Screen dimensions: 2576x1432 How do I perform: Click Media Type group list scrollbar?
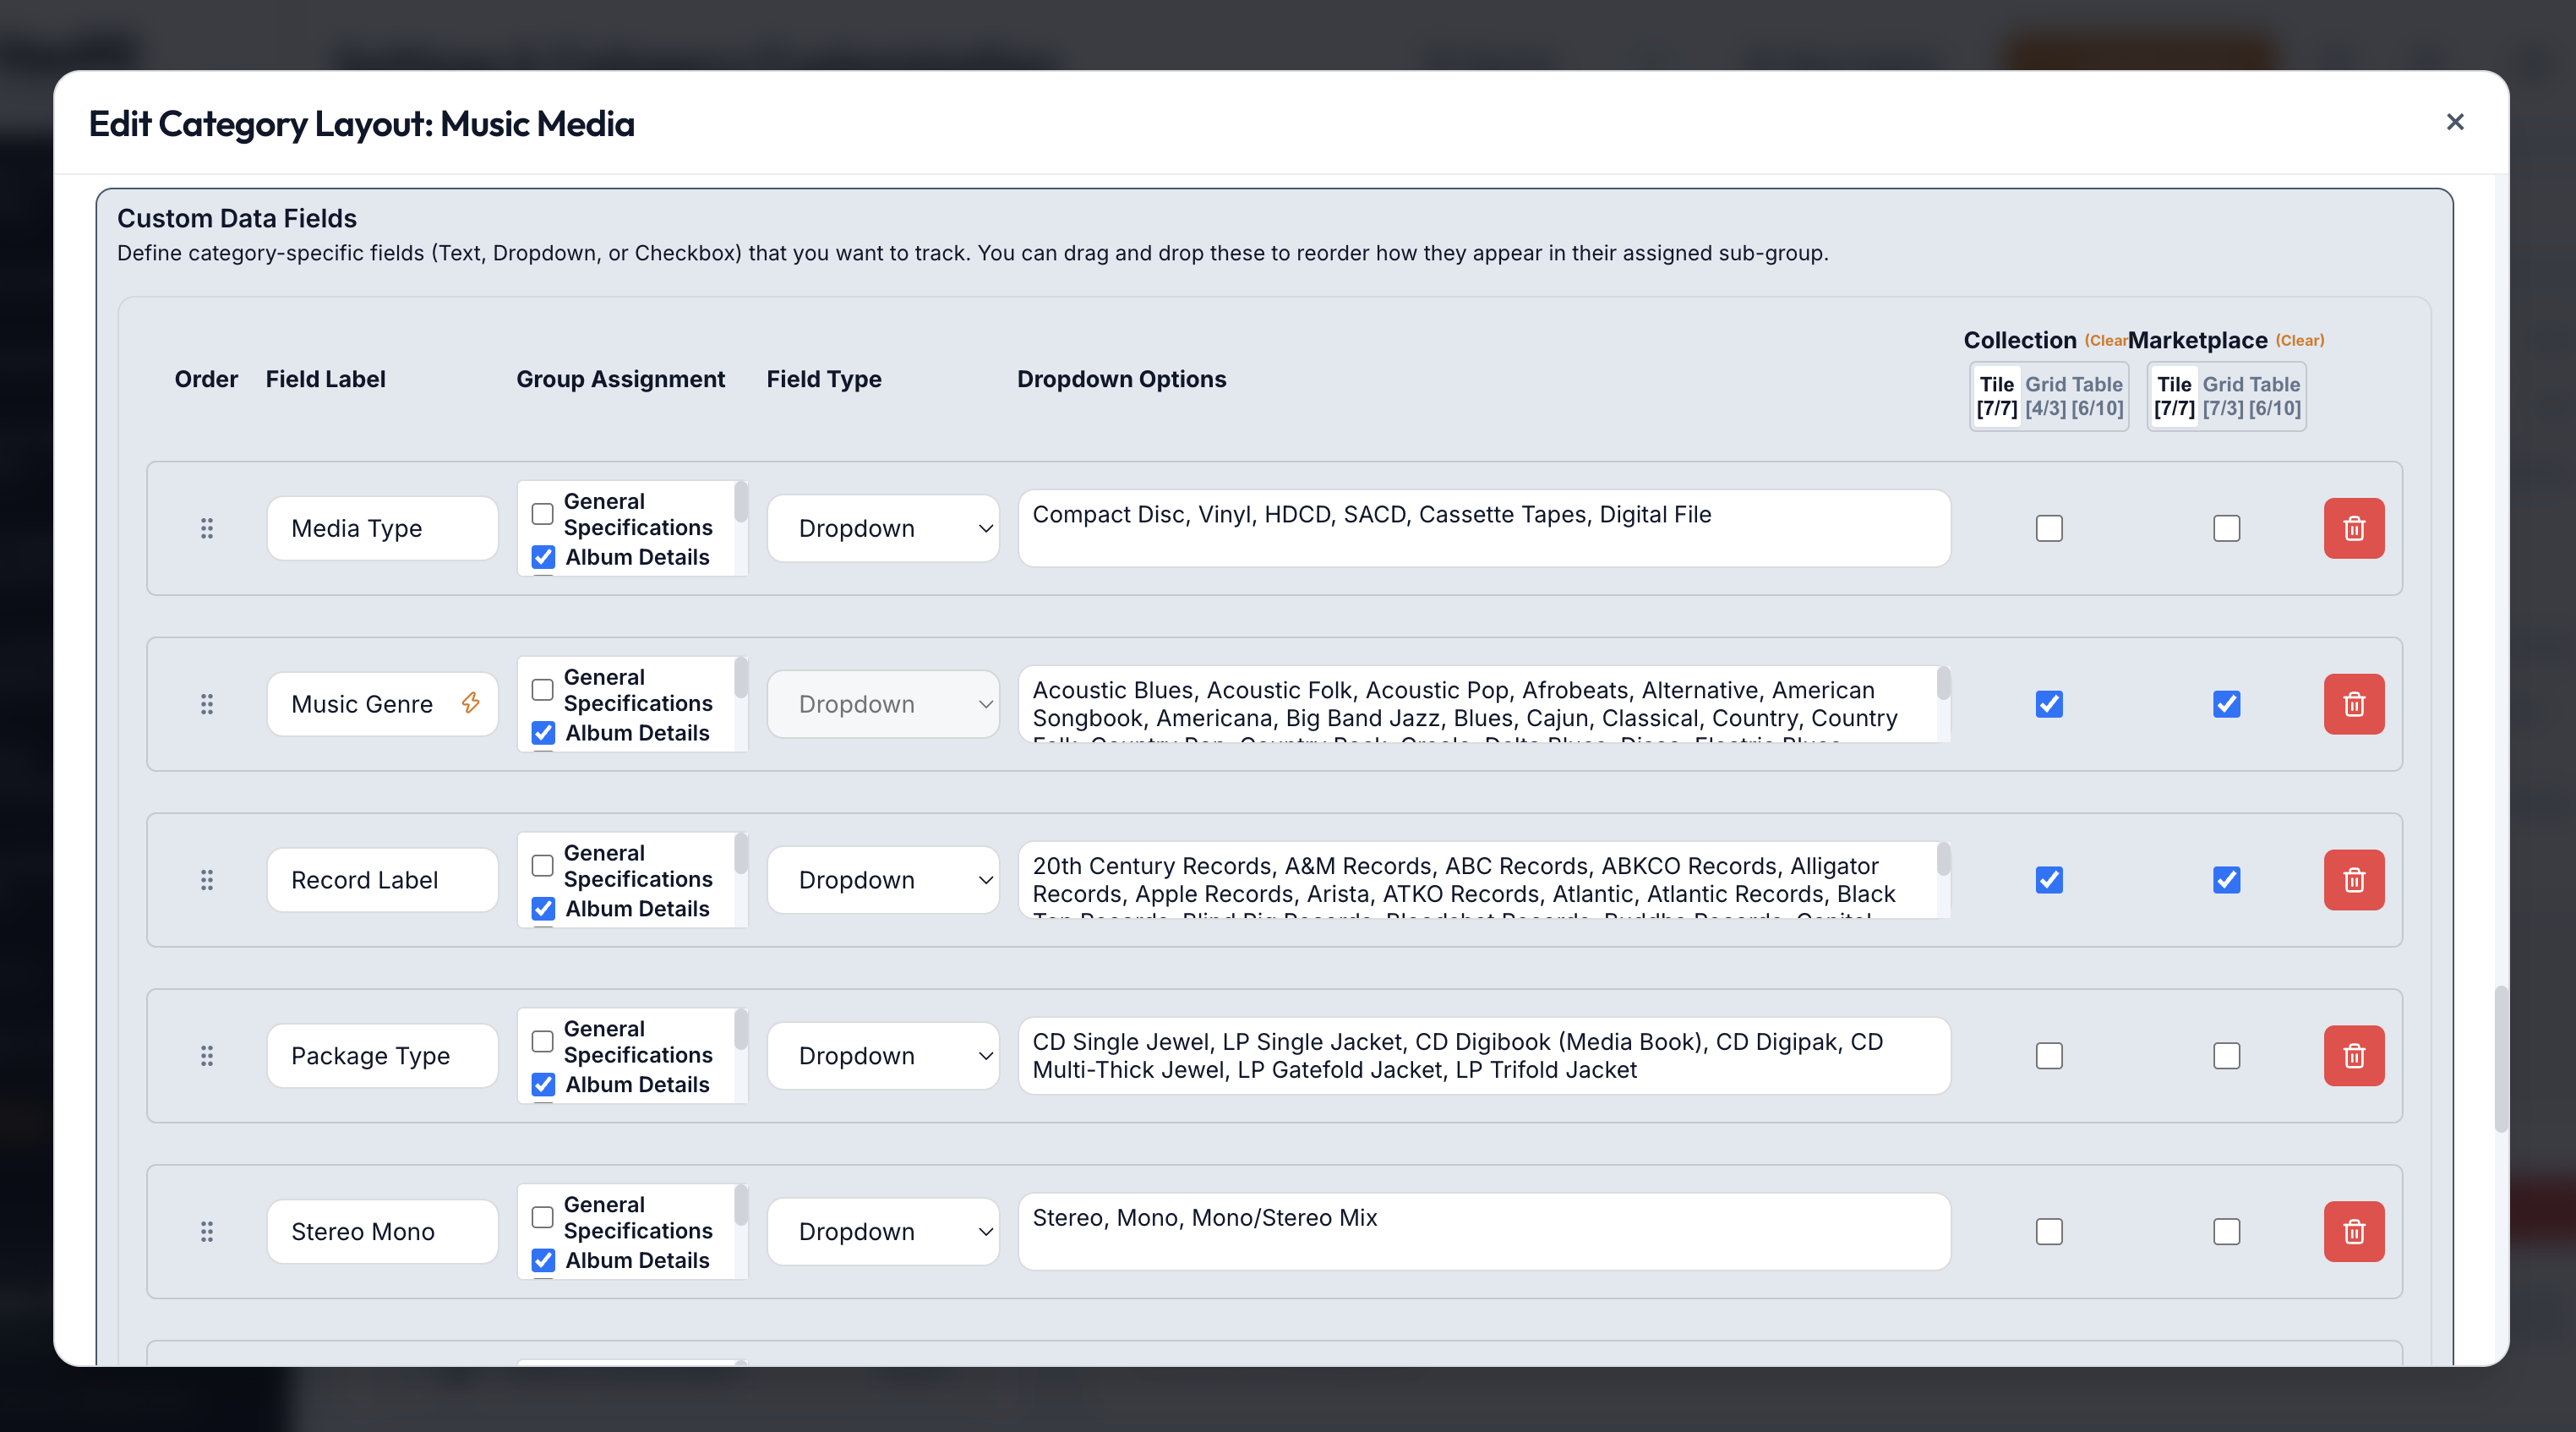(741, 502)
